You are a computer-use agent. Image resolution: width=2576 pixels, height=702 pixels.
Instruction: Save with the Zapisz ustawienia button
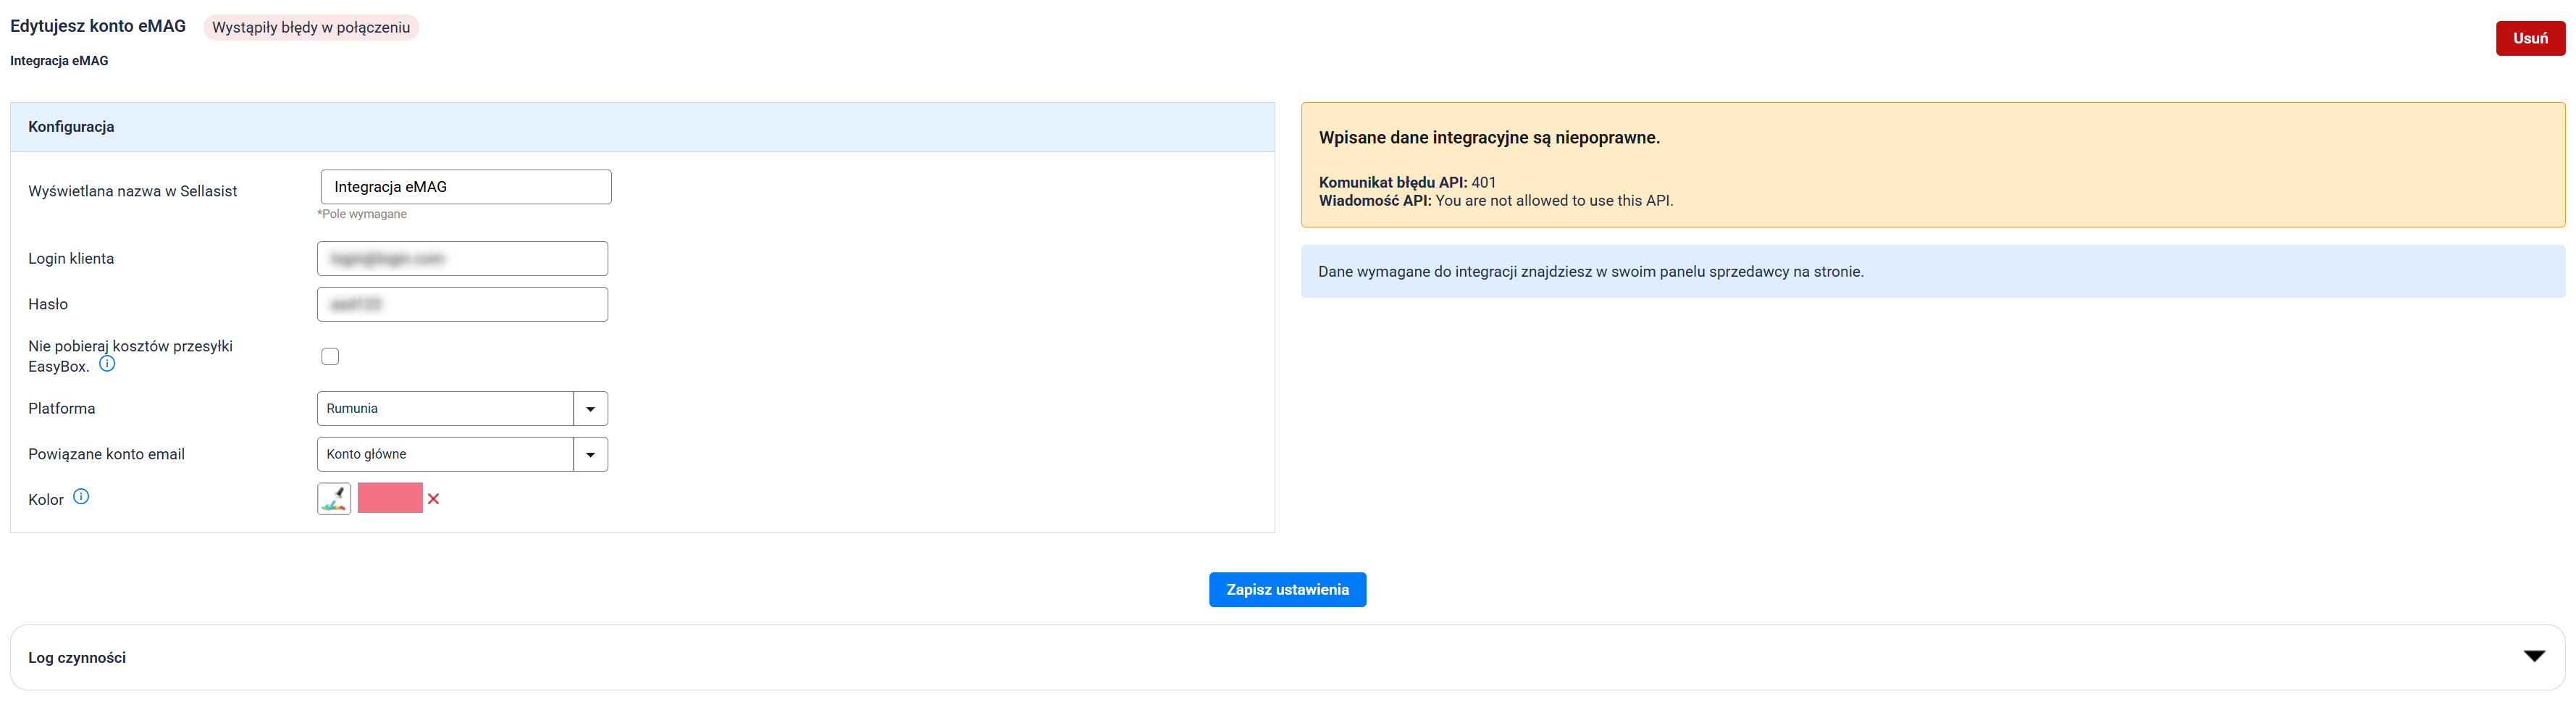tap(1287, 589)
